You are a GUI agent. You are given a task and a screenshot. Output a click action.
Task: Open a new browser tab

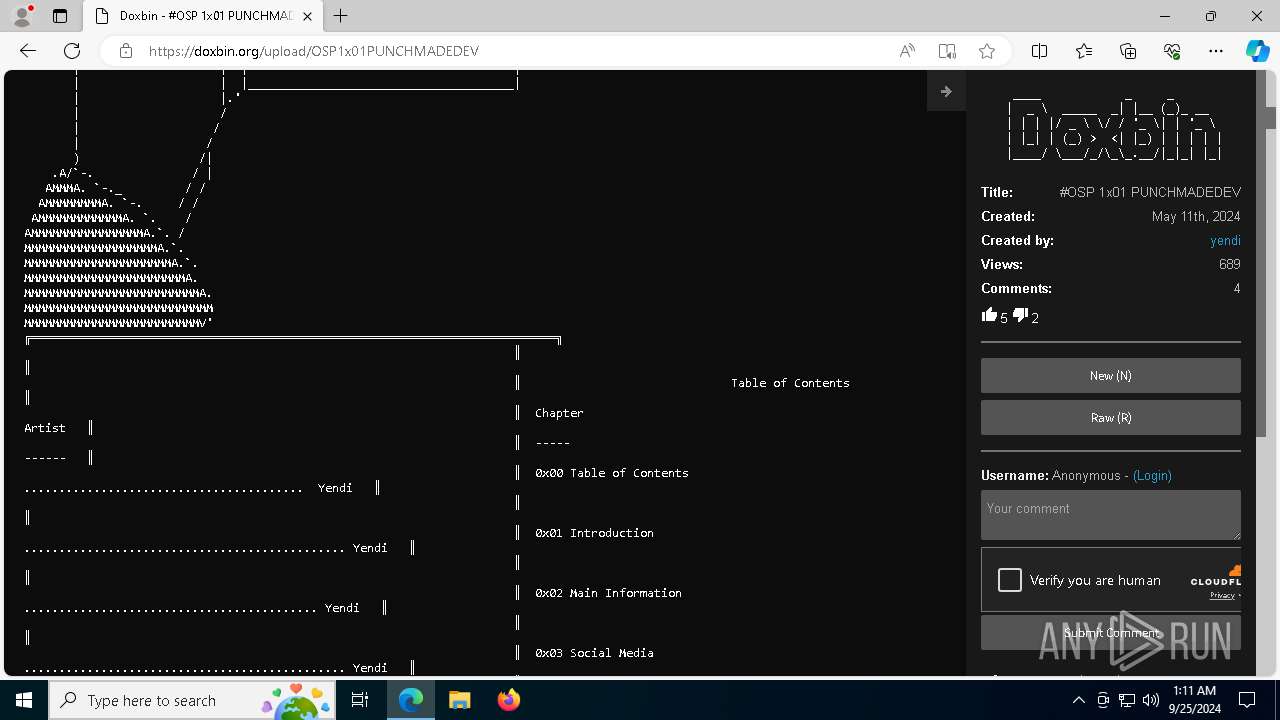coord(341,16)
